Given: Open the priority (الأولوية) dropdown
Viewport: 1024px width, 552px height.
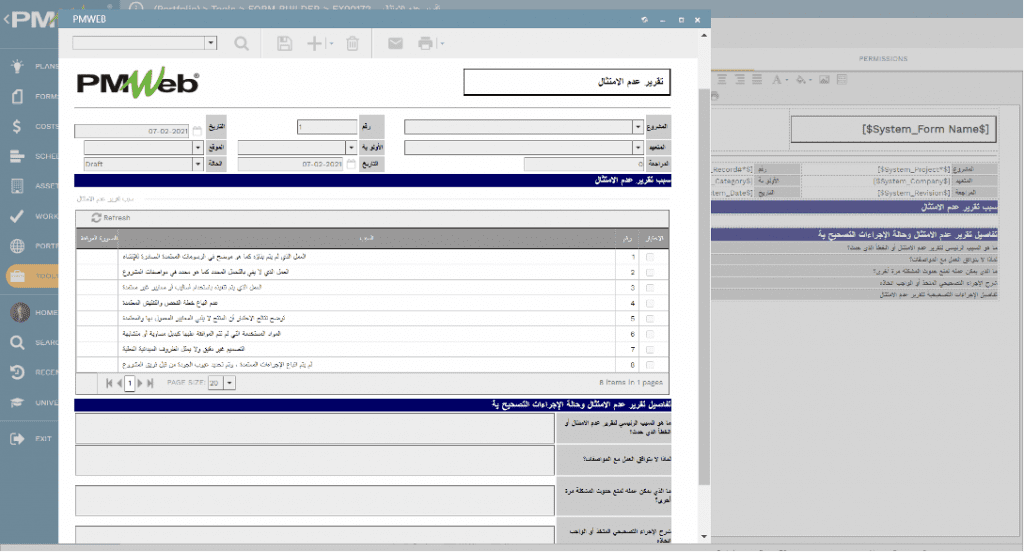Looking at the screenshot, I should pyautogui.click(x=351, y=148).
